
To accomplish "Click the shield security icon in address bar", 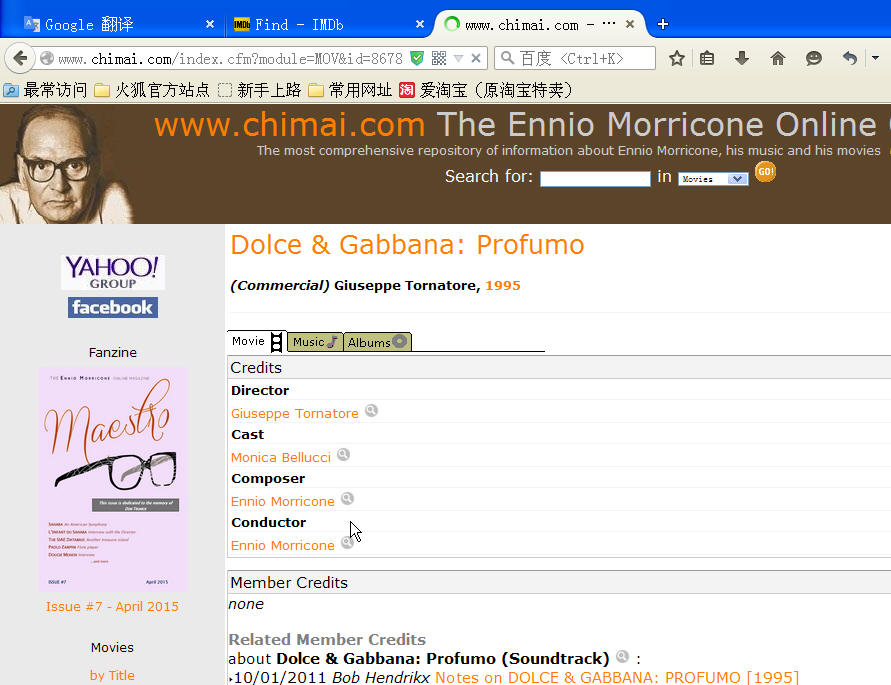I will 417,58.
